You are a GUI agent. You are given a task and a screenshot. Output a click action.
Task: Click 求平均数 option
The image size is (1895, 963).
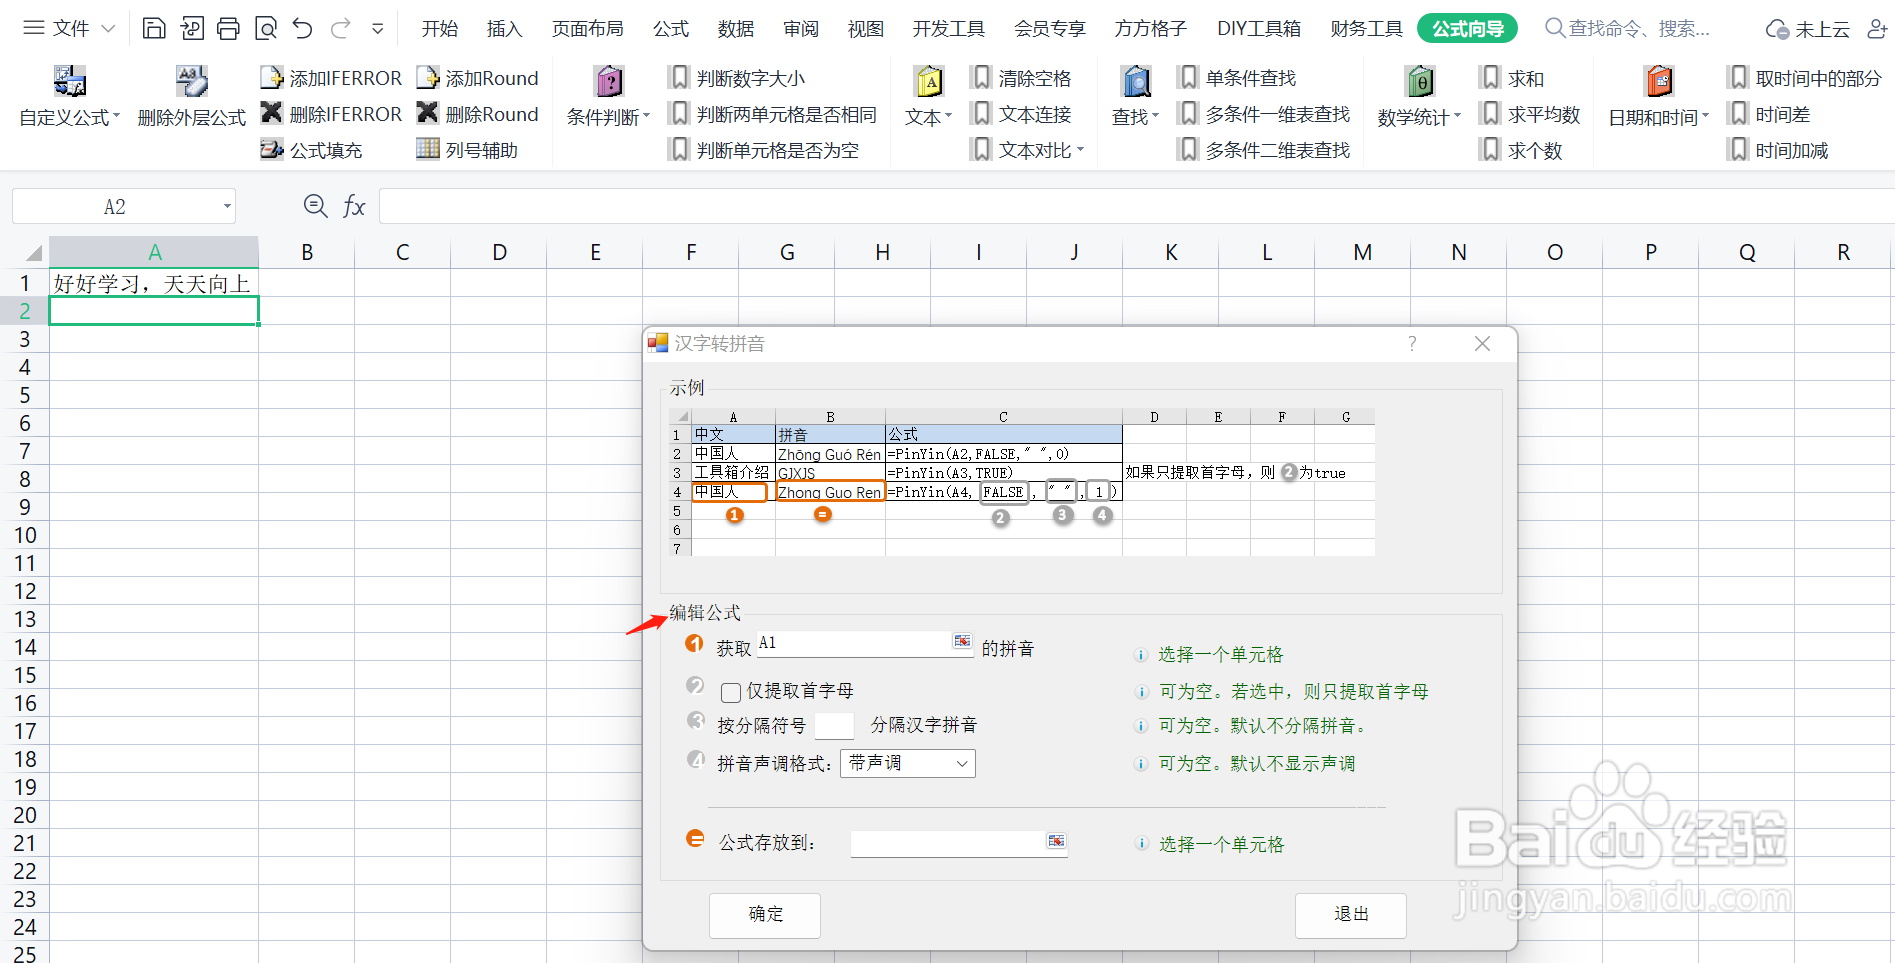(1530, 114)
